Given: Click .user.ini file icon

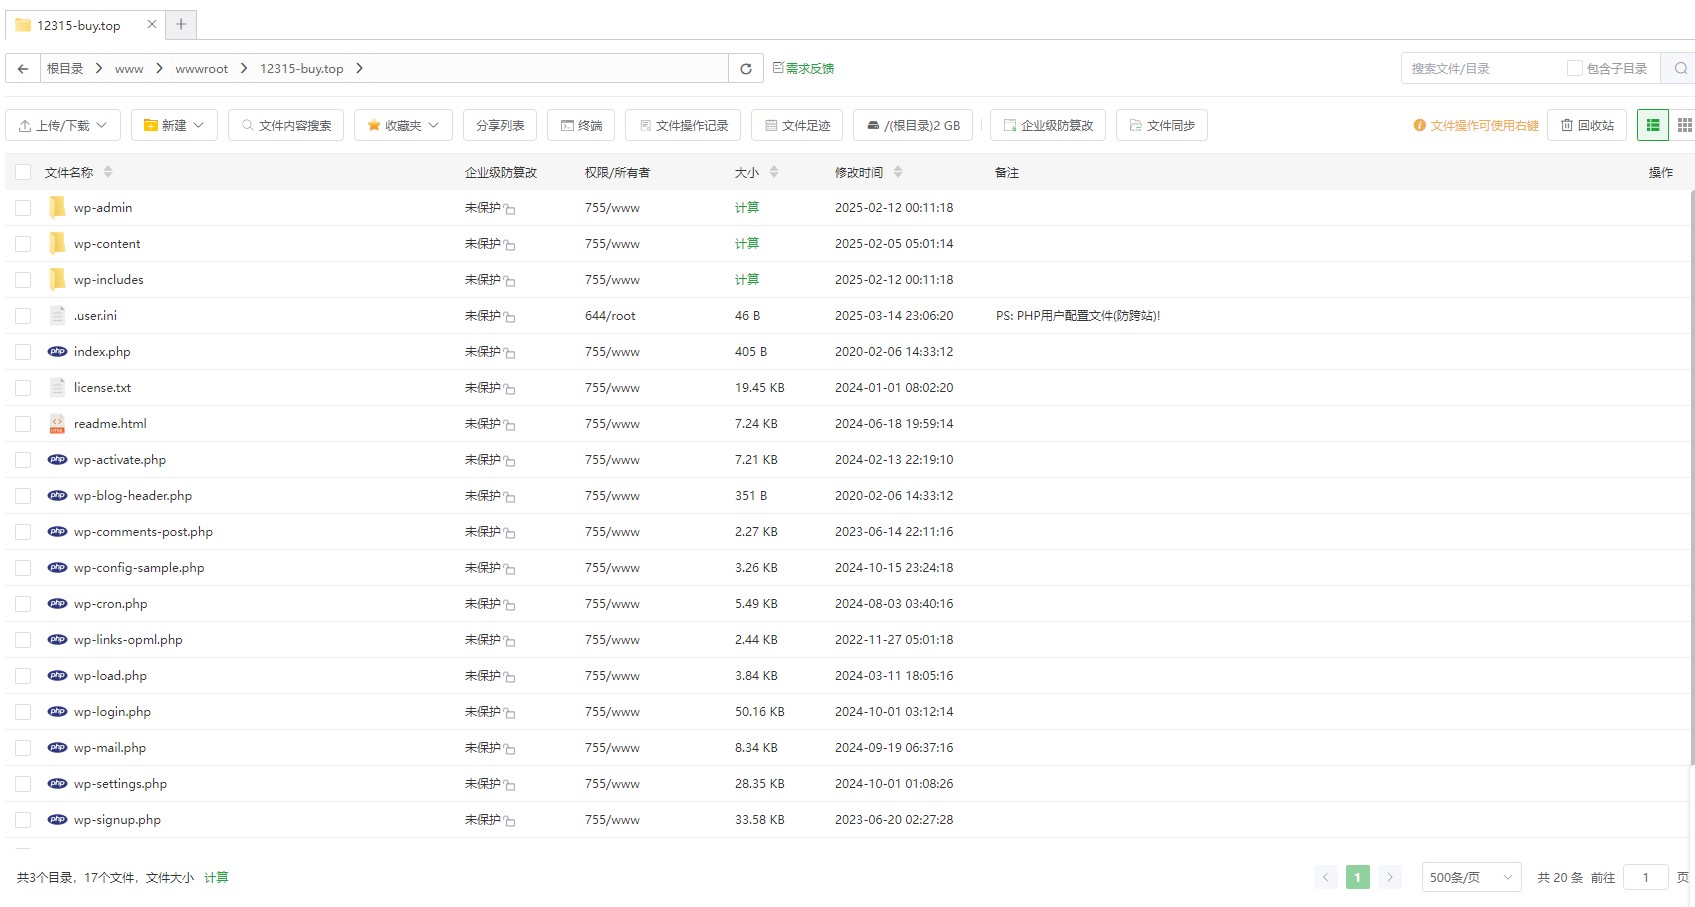Looking at the screenshot, I should (x=57, y=315).
